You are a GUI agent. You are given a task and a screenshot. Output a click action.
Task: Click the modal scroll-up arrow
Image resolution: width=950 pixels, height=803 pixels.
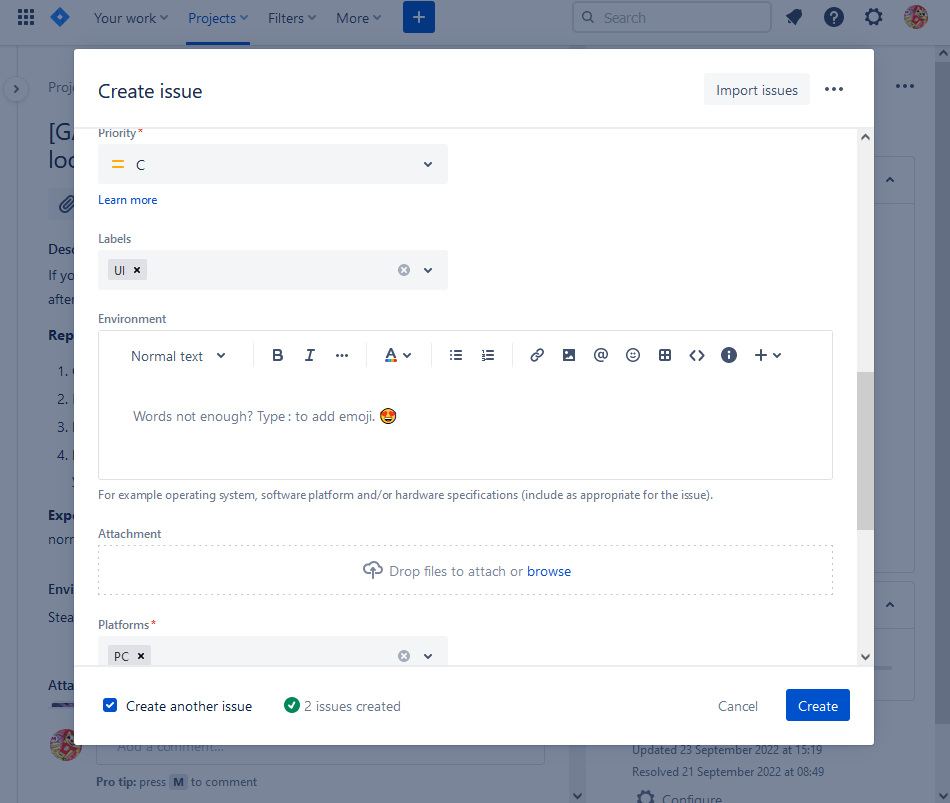tap(865, 137)
